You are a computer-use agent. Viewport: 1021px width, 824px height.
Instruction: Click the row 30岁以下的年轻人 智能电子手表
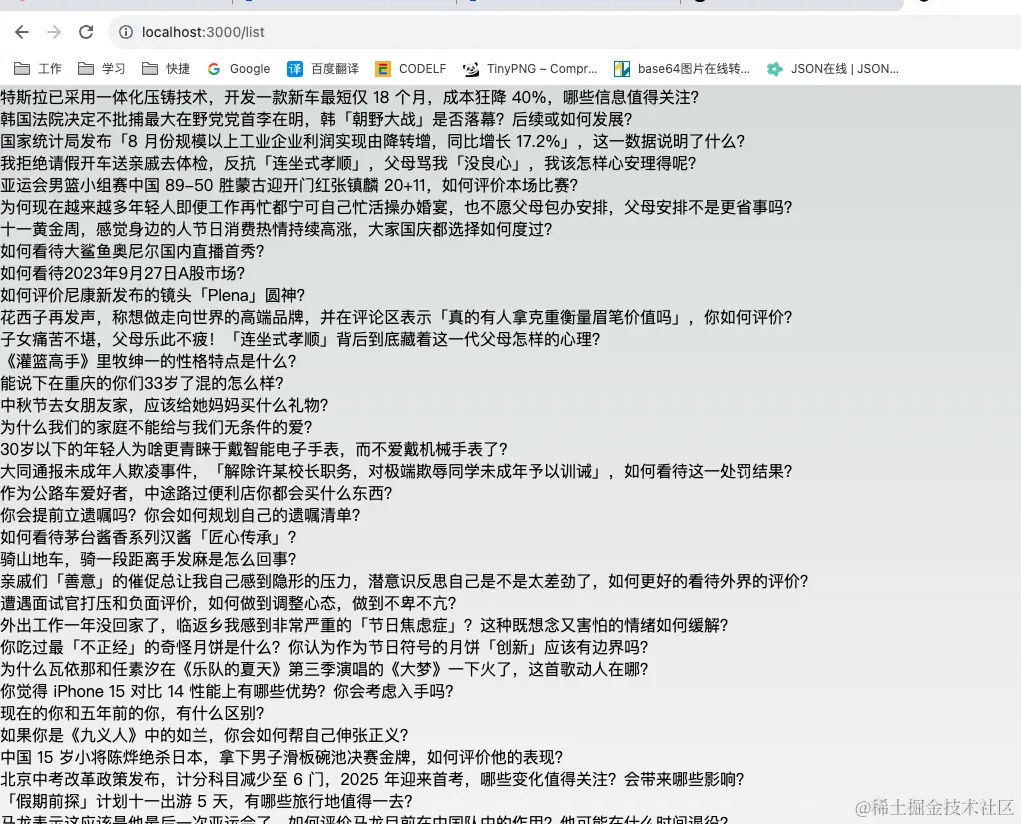(254, 449)
